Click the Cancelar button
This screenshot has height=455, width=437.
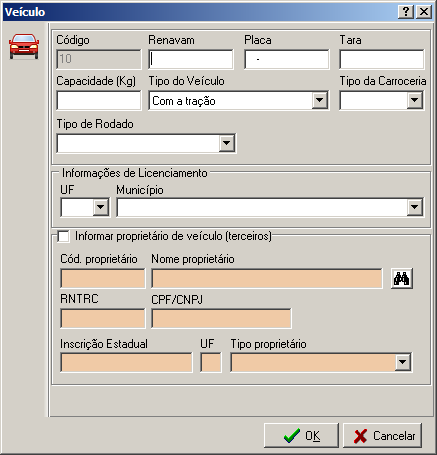point(382,436)
